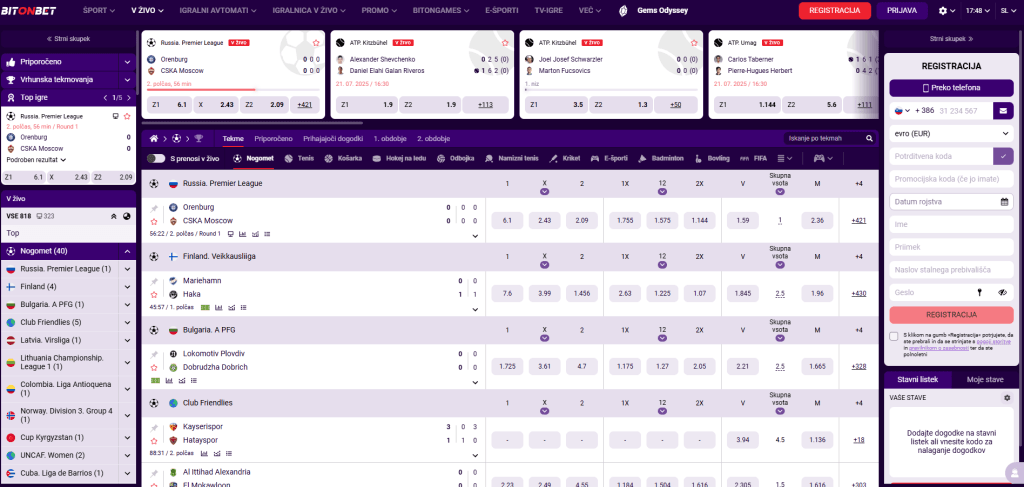
Task: Open the globe icon in V živo panel
Action: point(127,215)
